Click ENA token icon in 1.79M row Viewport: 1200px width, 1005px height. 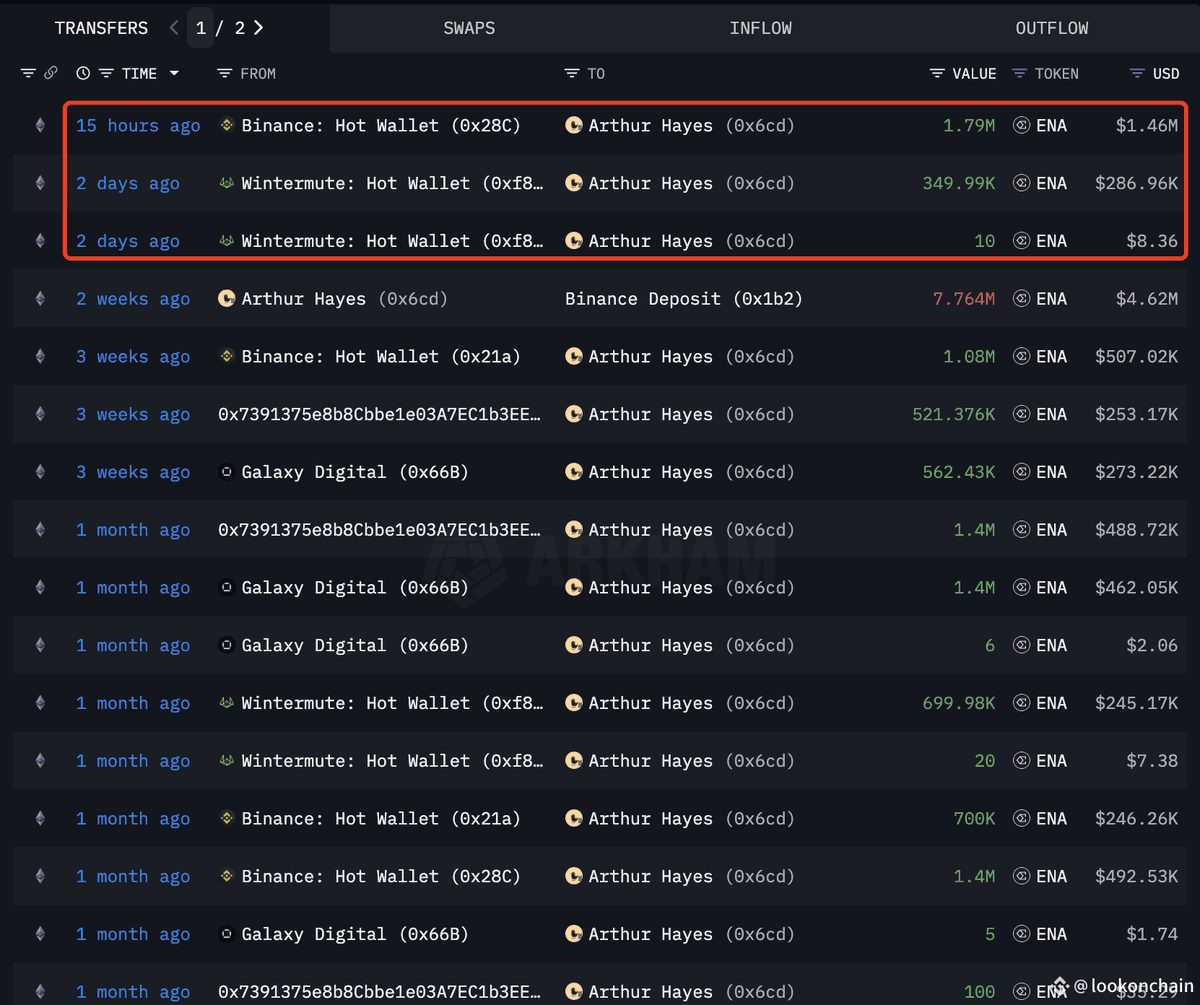tap(1022, 125)
